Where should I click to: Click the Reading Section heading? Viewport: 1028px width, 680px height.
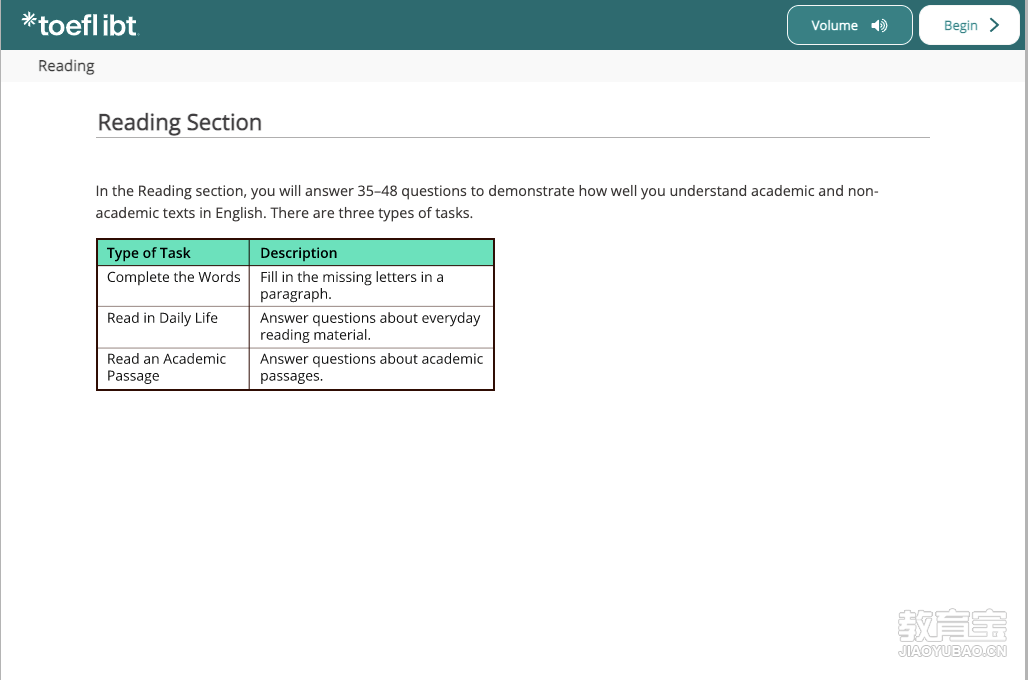pos(180,123)
